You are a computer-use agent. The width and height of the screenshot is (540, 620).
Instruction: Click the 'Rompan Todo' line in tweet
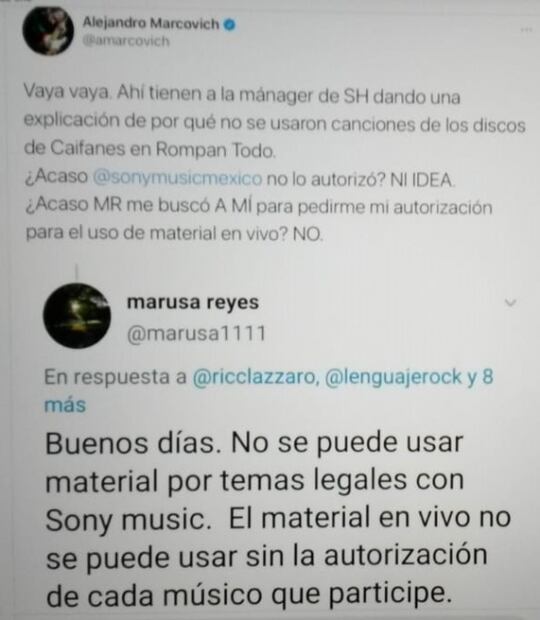point(150,149)
